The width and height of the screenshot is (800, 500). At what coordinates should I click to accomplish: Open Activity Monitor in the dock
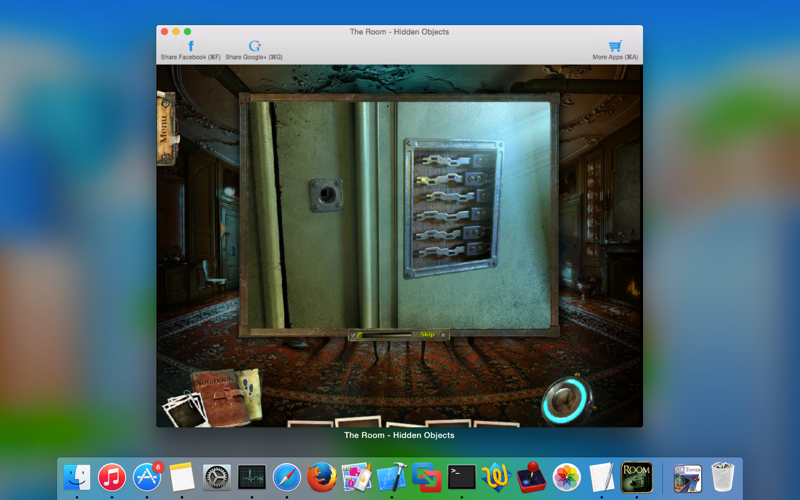252,478
